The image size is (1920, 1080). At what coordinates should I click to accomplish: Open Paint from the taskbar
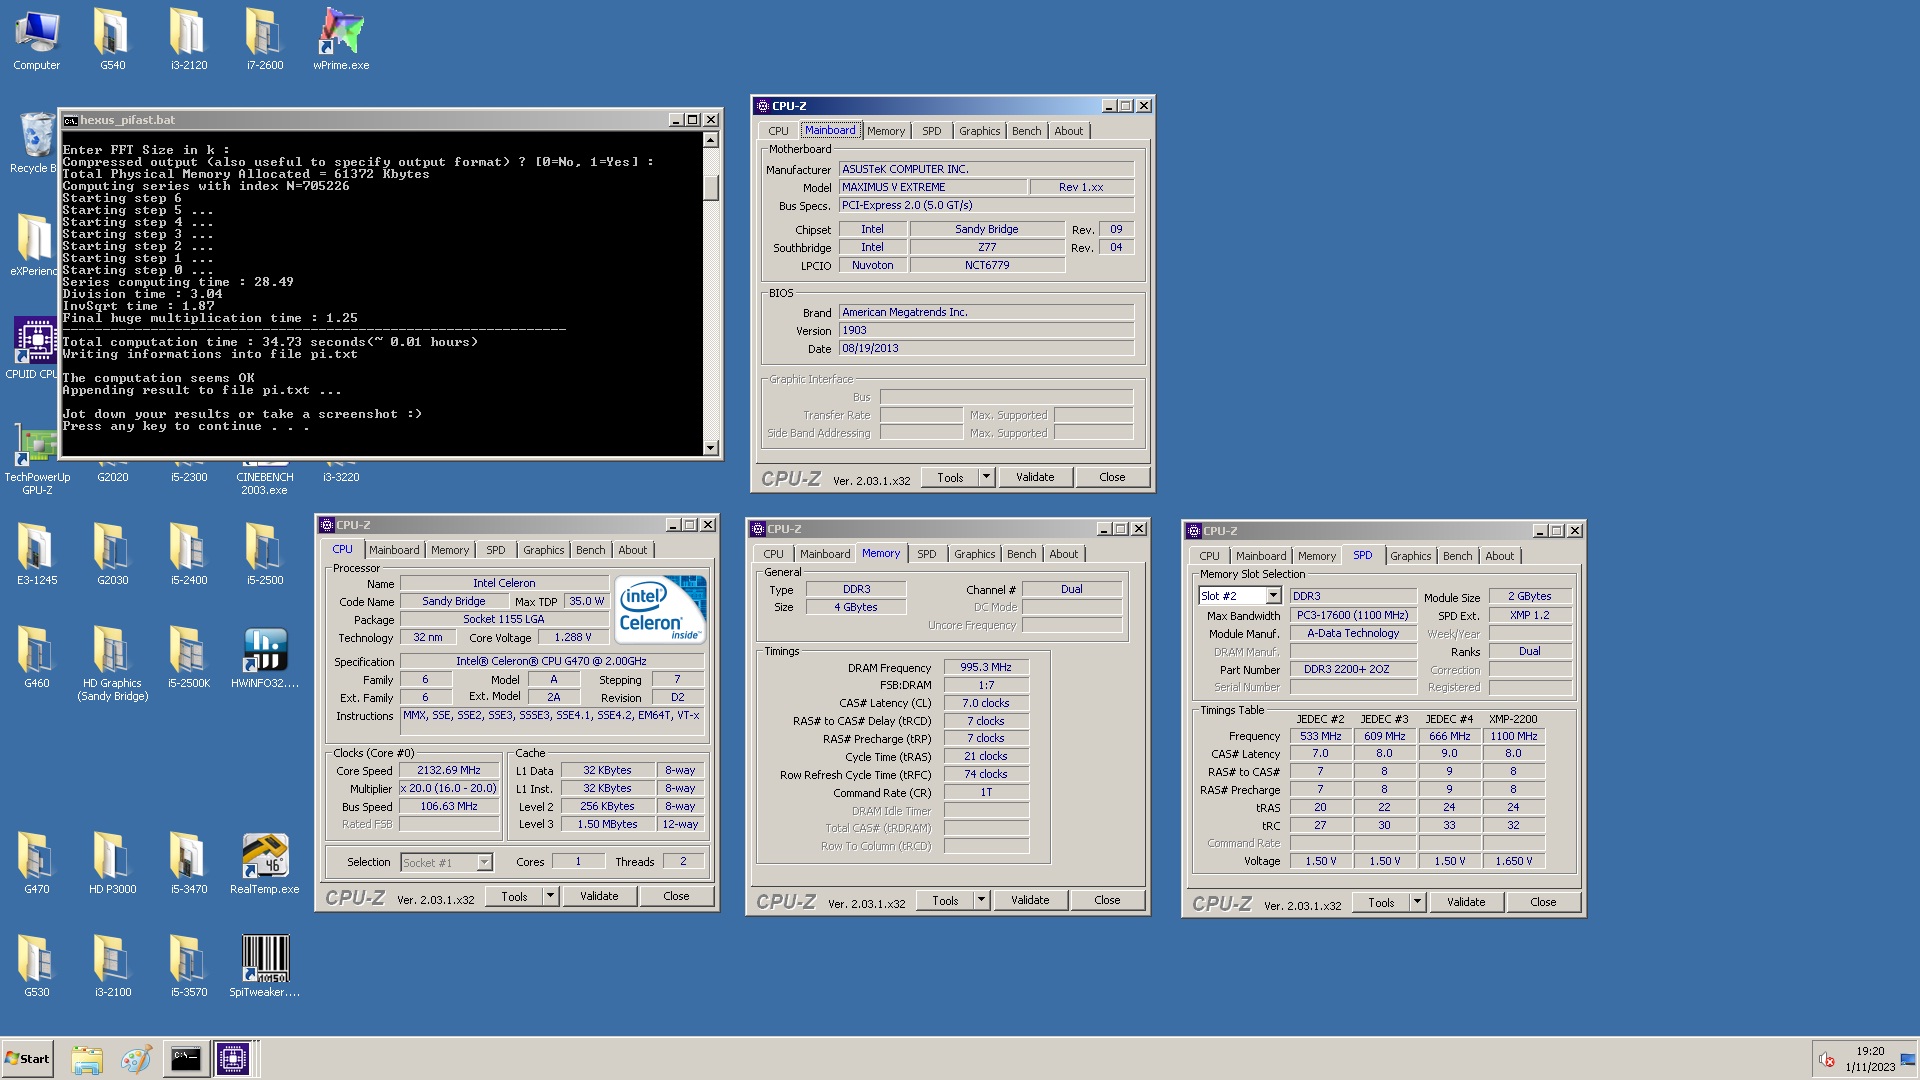[x=136, y=1059]
